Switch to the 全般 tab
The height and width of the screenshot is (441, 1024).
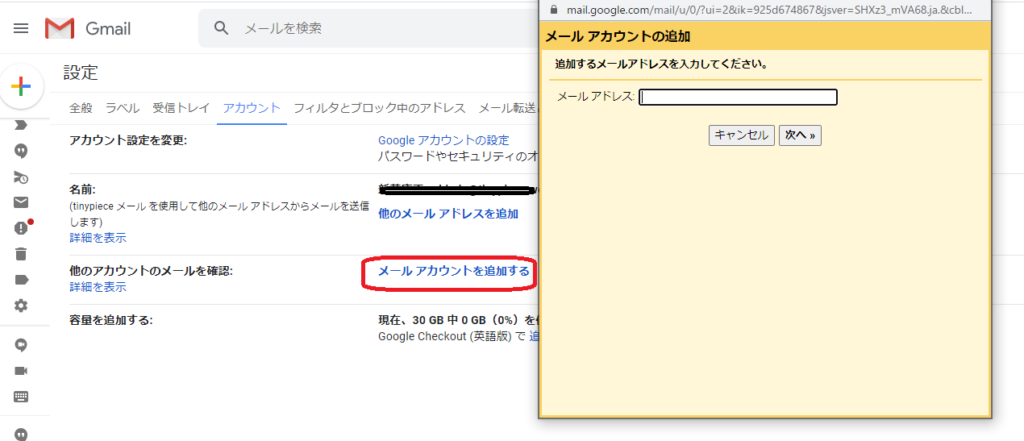pyautogui.click(x=81, y=108)
